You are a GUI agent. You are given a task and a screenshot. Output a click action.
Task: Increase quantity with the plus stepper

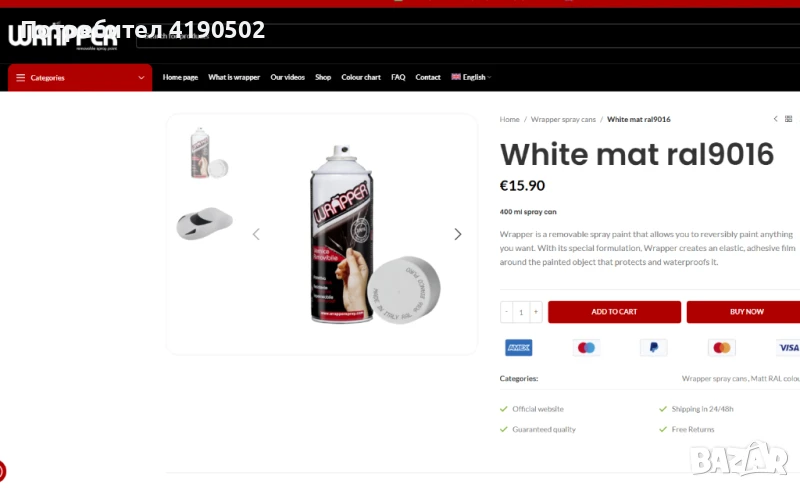[x=536, y=311]
